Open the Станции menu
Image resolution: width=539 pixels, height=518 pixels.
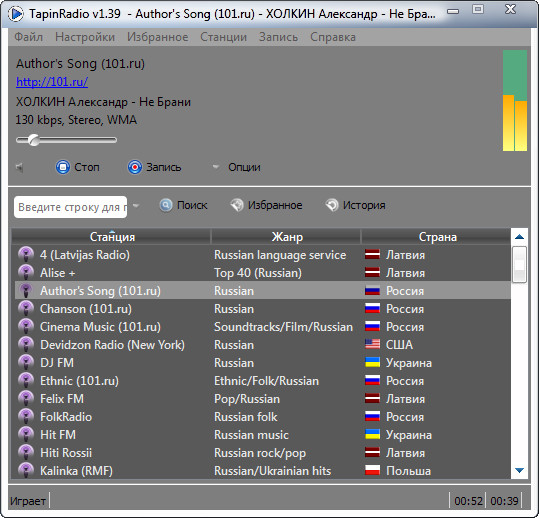pyautogui.click(x=223, y=37)
